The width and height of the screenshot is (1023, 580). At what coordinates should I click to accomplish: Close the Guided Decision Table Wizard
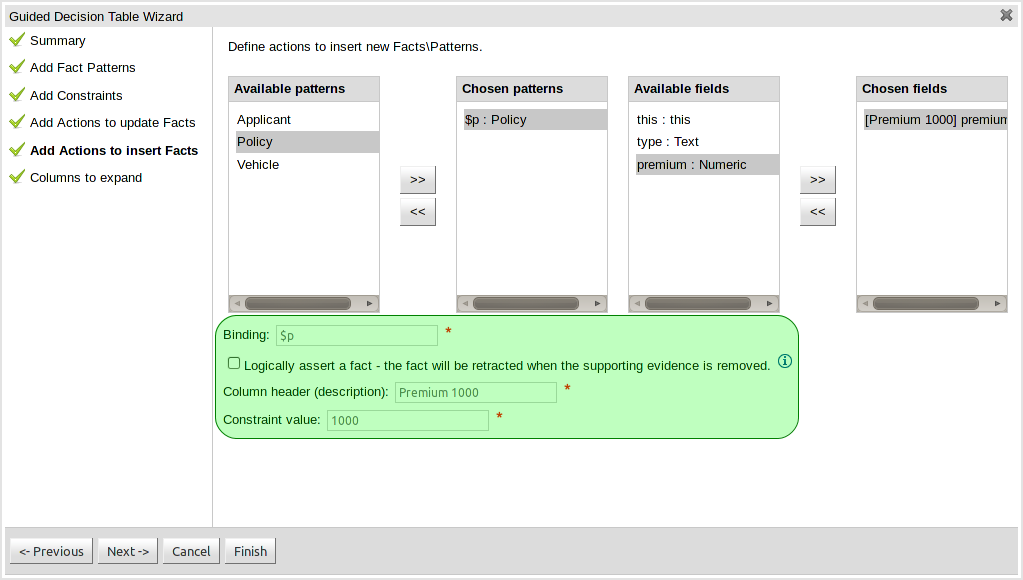pyautogui.click(x=1006, y=15)
